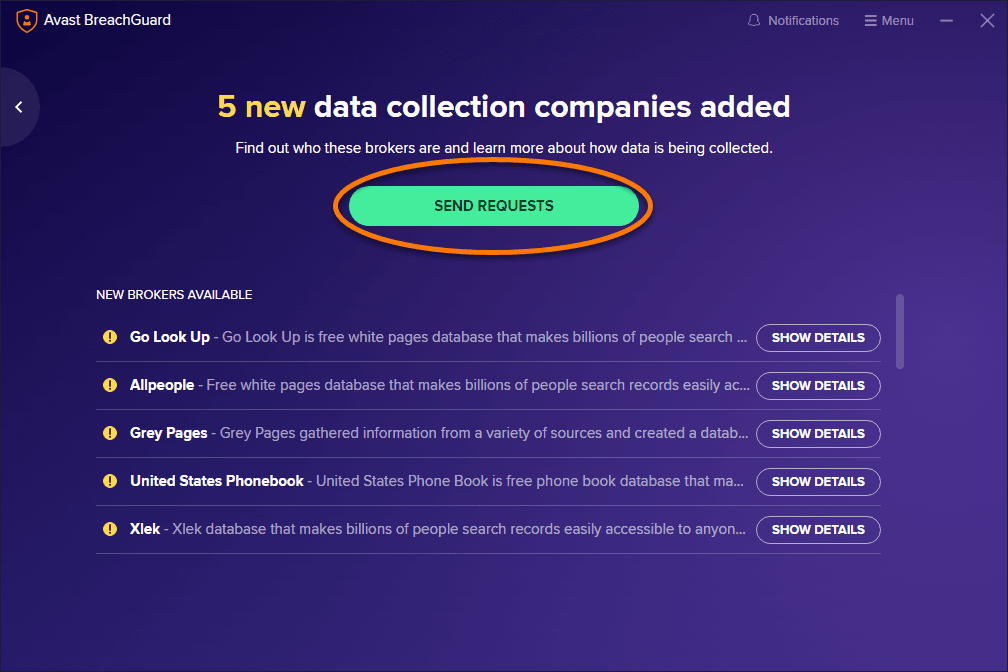Show details for Go Look Up

[818, 338]
